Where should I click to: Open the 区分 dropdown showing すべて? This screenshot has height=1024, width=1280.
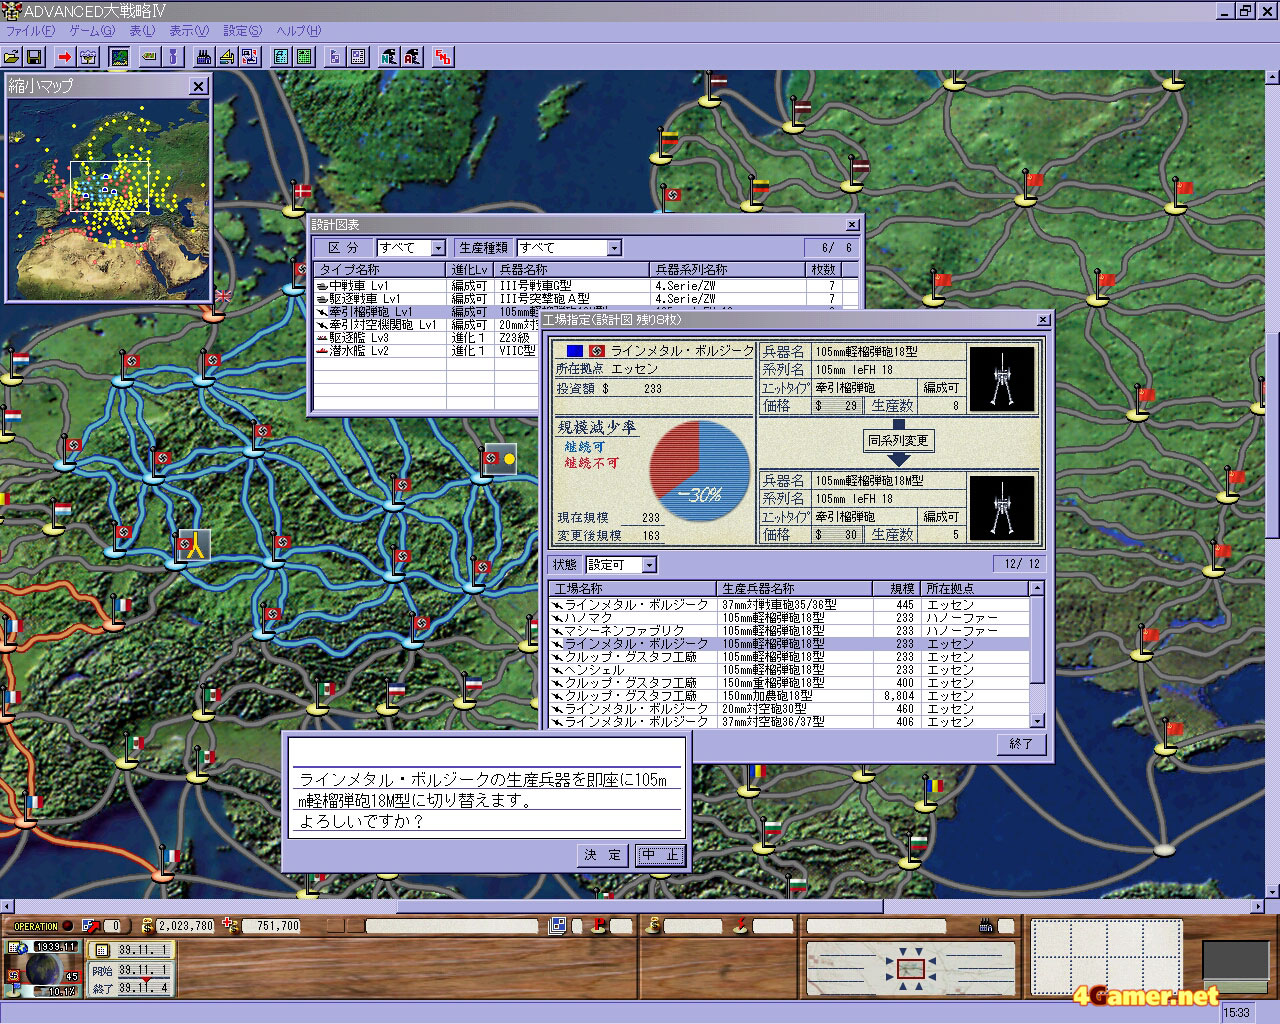tap(411, 247)
